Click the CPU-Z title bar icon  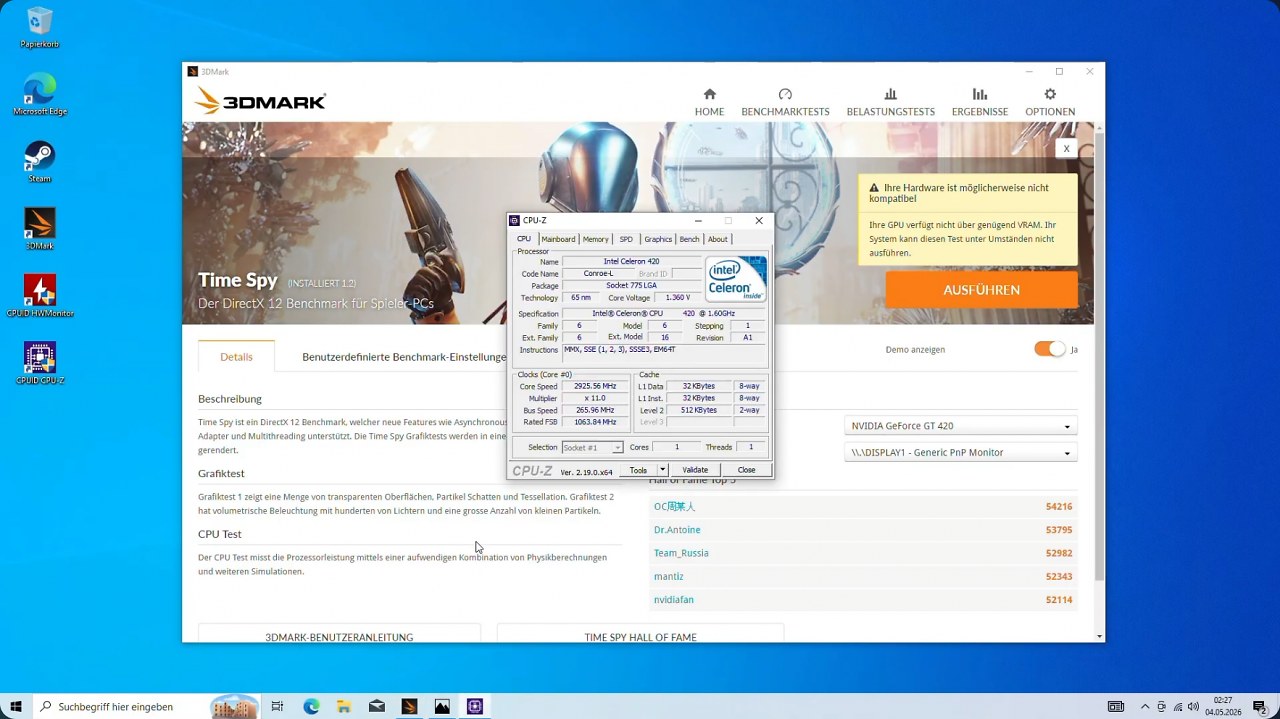click(x=515, y=220)
